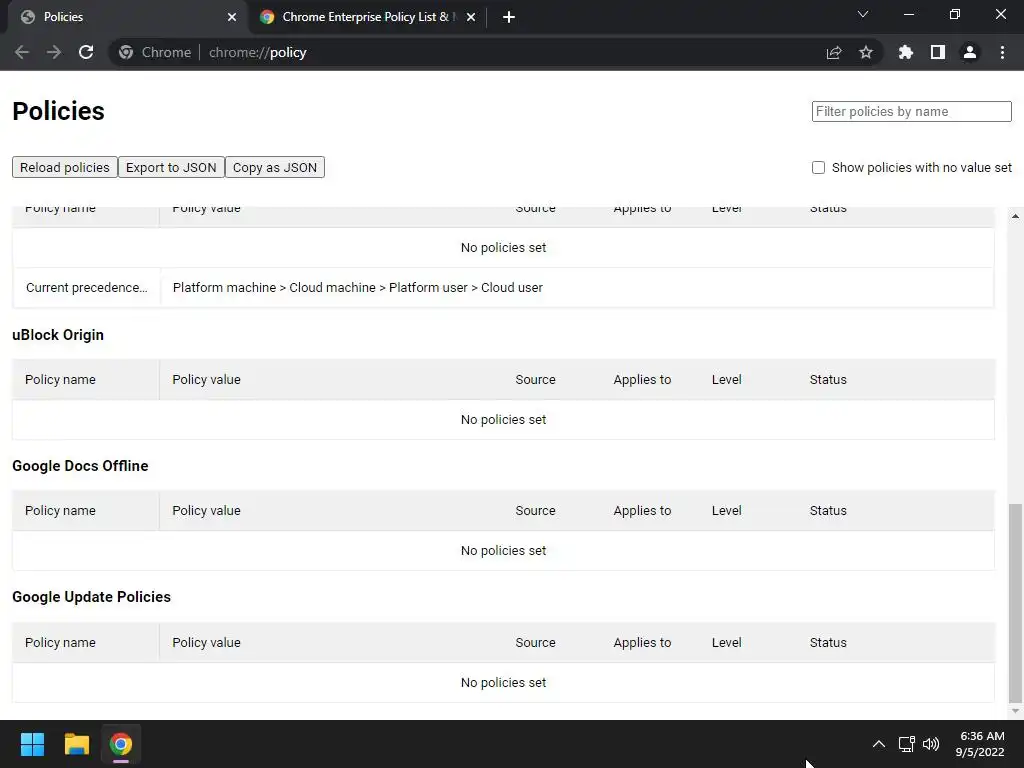Open the profile avatar icon
Viewport: 1024px width, 768px height.
tap(970, 52)
